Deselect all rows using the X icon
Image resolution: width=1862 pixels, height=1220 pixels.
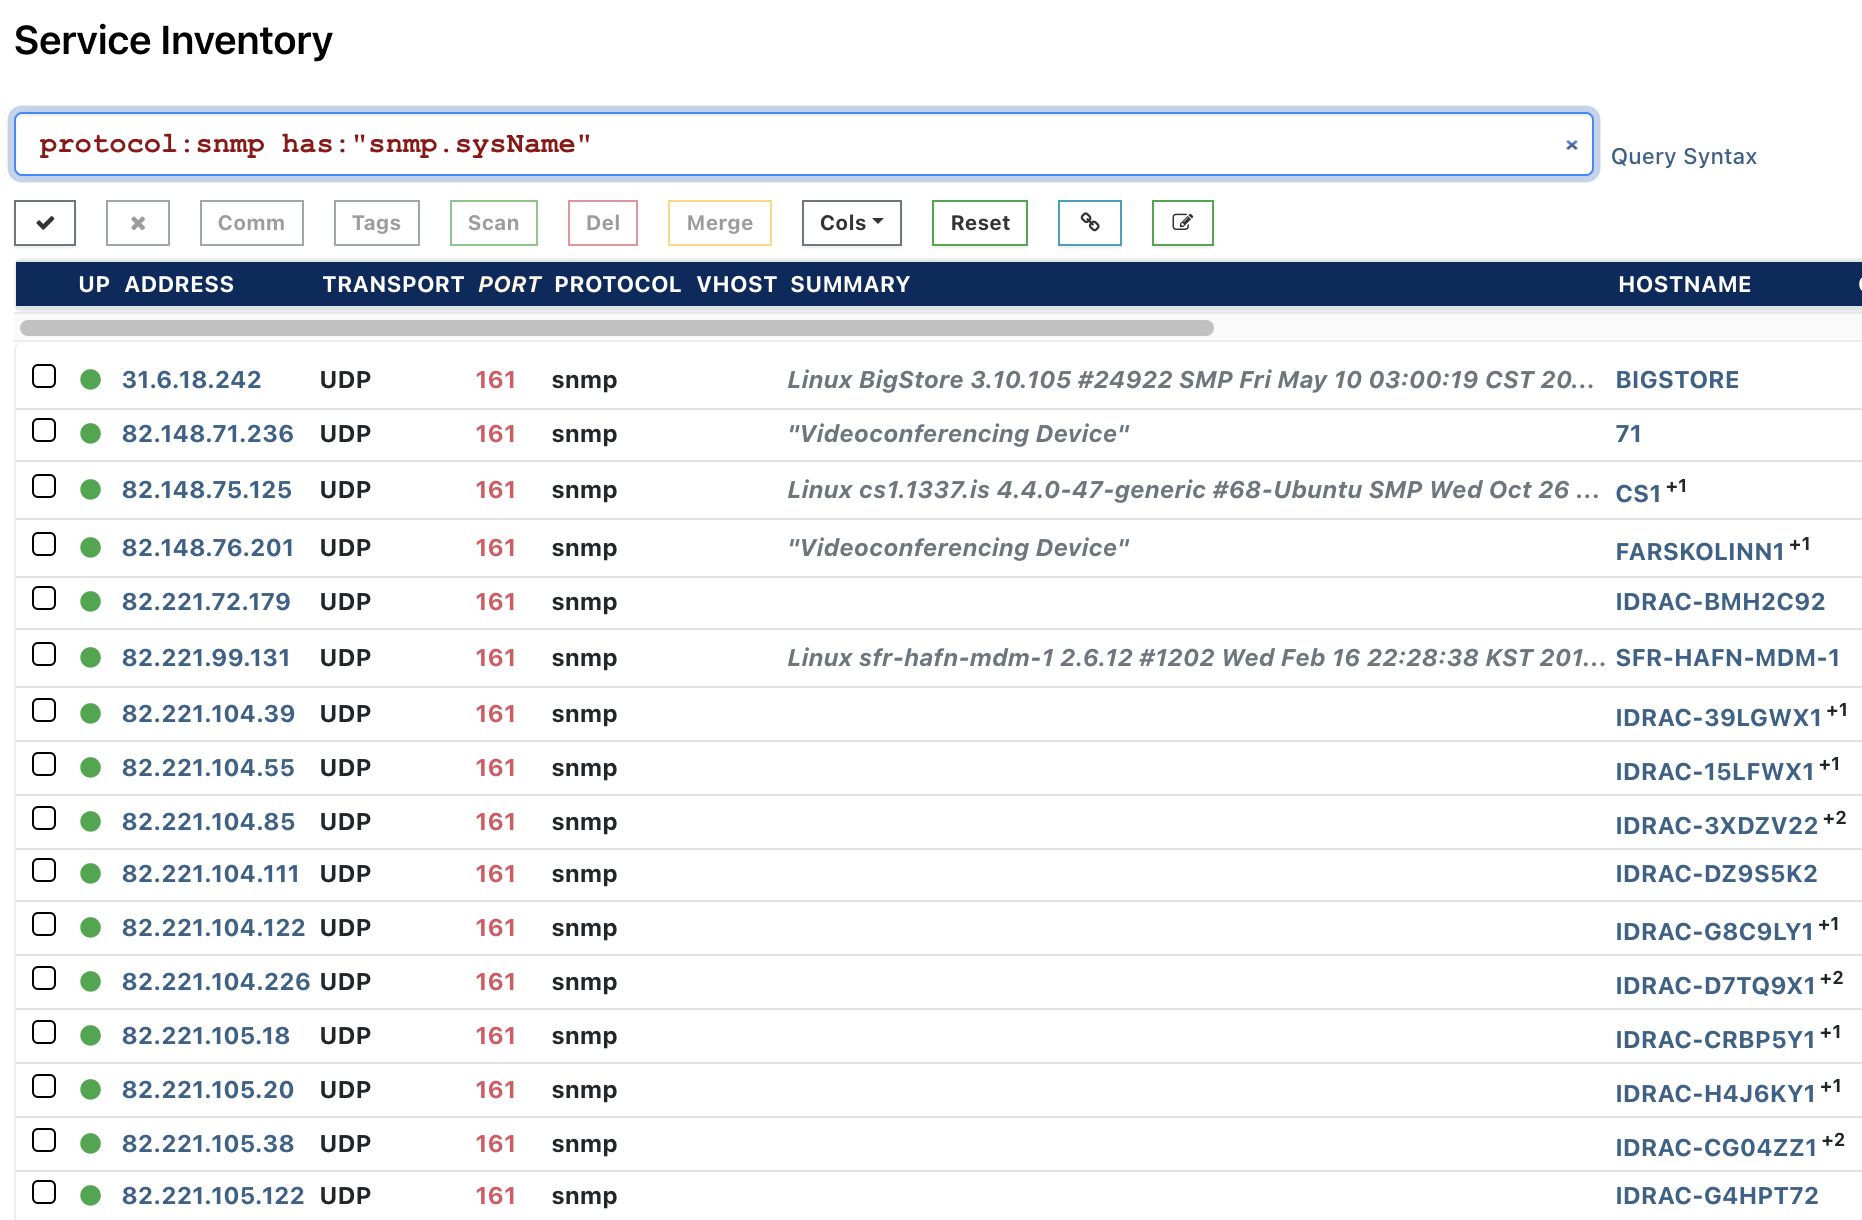pos(137,223)
